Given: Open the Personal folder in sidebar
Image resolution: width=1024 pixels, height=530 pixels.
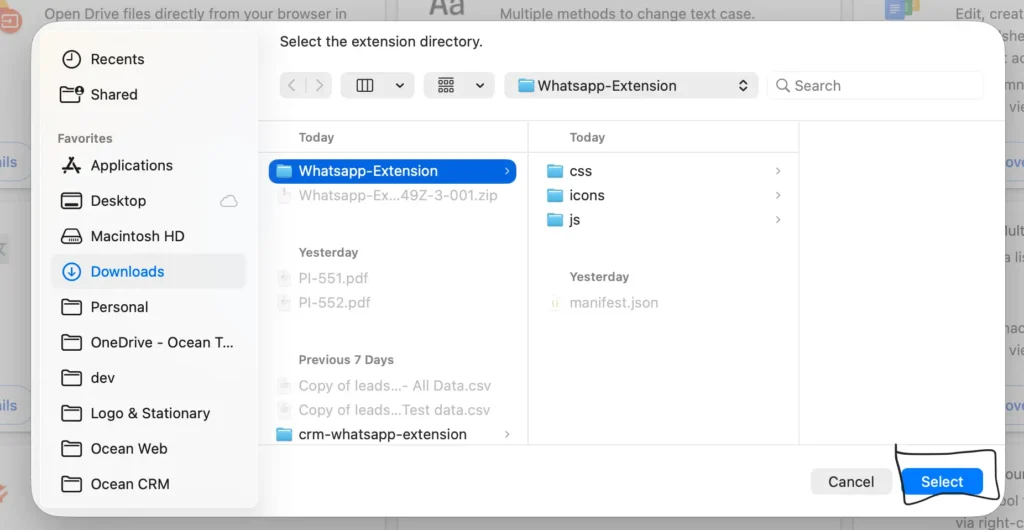Looking at the screenshot, I should (x=149, y=307).
